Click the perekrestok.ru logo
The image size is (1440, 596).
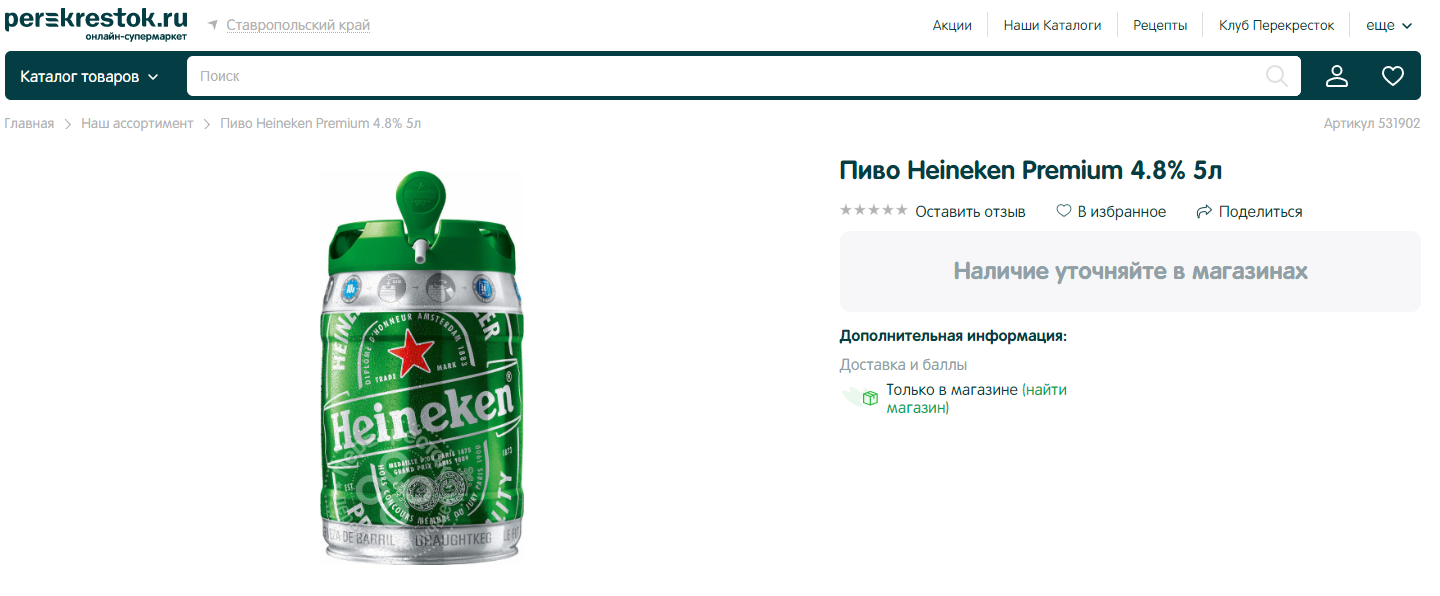point(96,24)
